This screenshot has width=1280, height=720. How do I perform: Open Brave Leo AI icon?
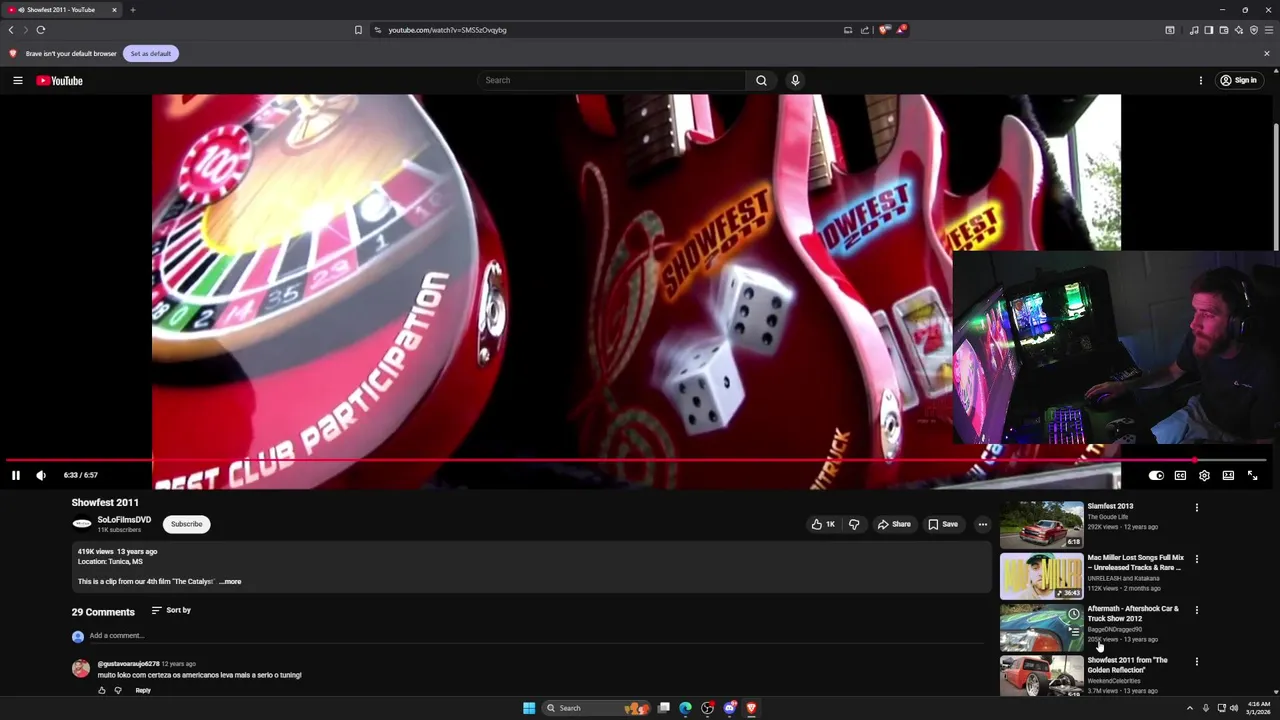1239,30
